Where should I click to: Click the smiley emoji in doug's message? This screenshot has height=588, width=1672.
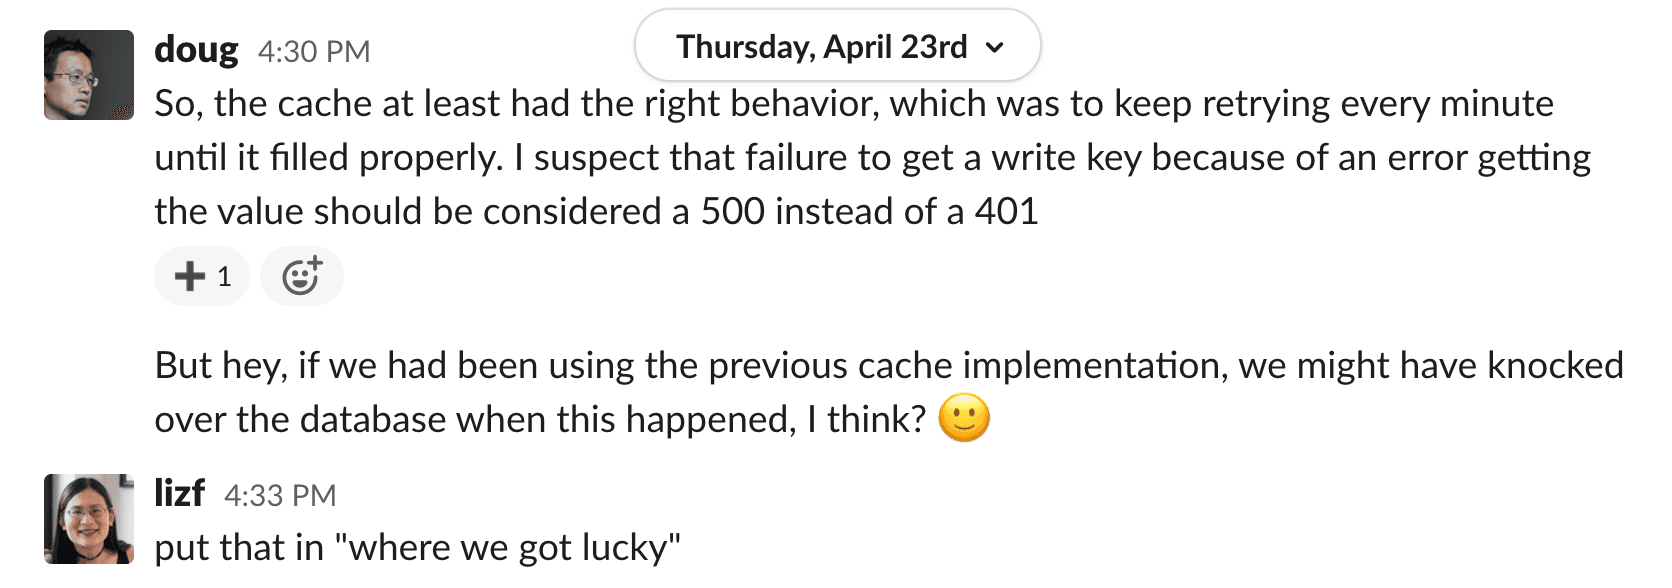tap(964, 418)
